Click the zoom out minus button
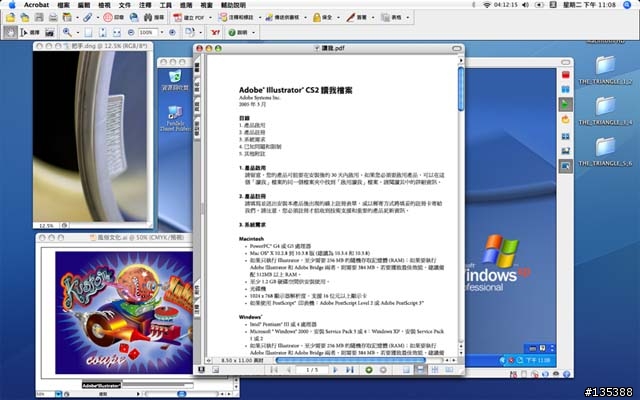Viewport: 640px width, 400px height. [x=131, y=32]
